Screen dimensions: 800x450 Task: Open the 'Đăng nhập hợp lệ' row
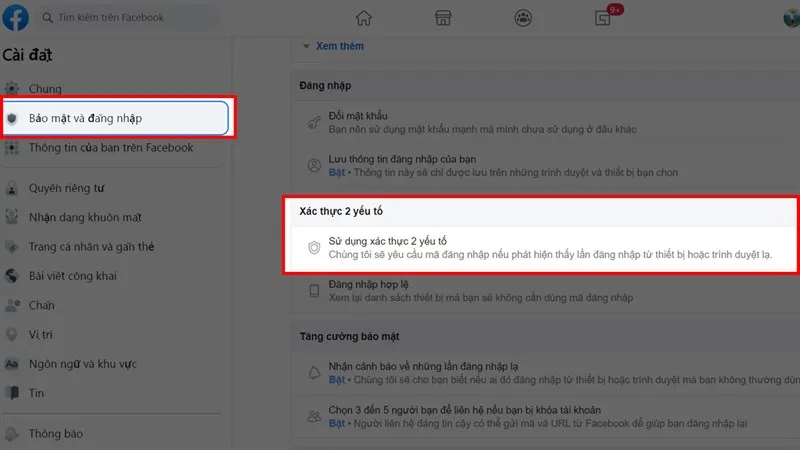tap(546, 291)
